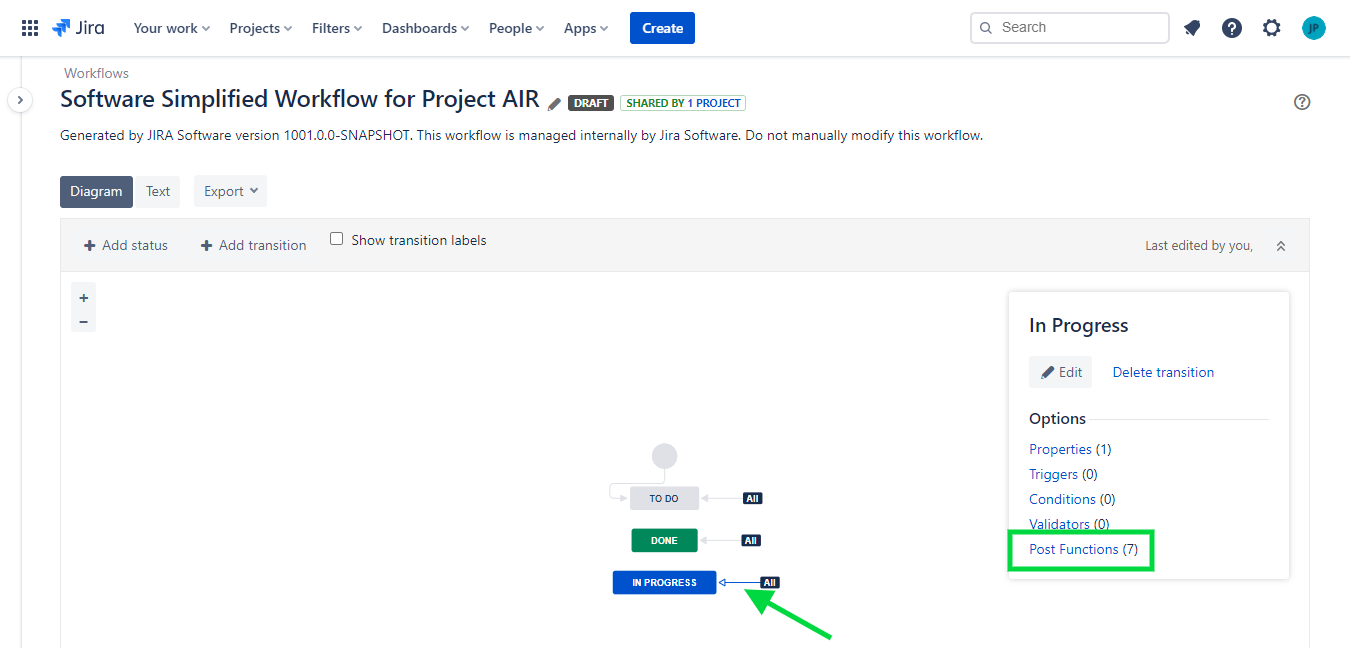Expand the collapsed left sidebar chevron
The image size is (1350, 648).
click(19, 100)
